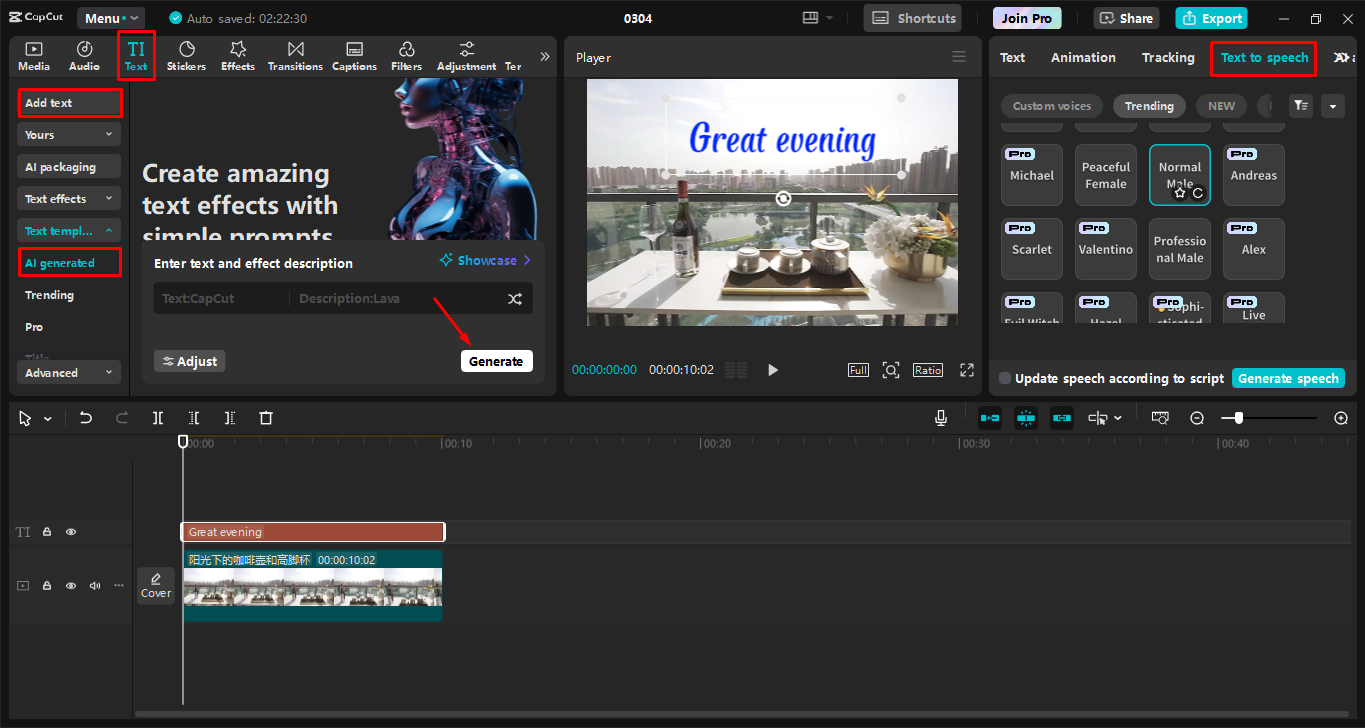This screenshot has height=728, width=1365.
Task: Delete the selected clip with the trash icon
Action: point(265,417)
